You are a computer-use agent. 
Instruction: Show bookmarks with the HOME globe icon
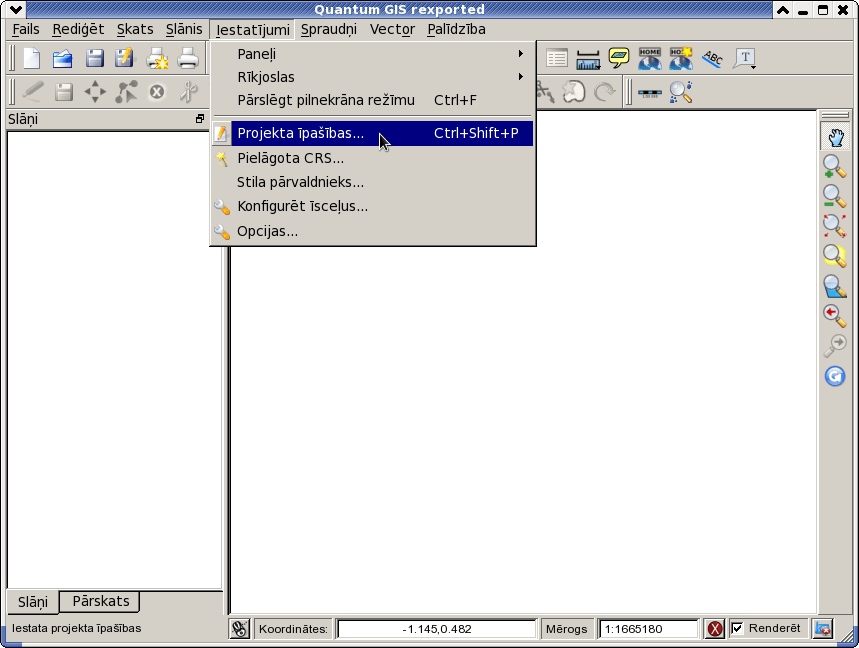coord(650,58)
